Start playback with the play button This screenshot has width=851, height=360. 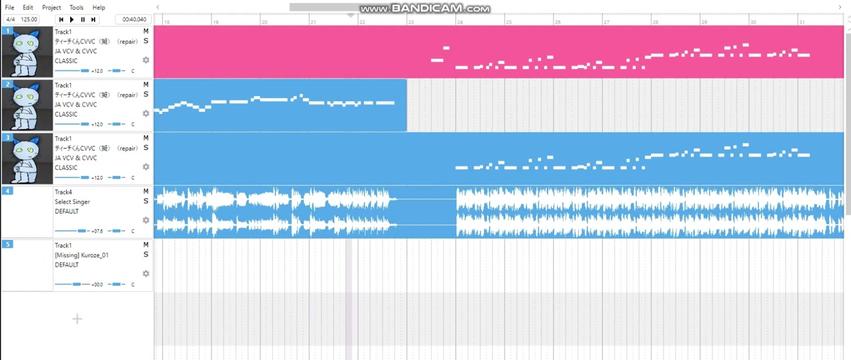pos(72,20)
